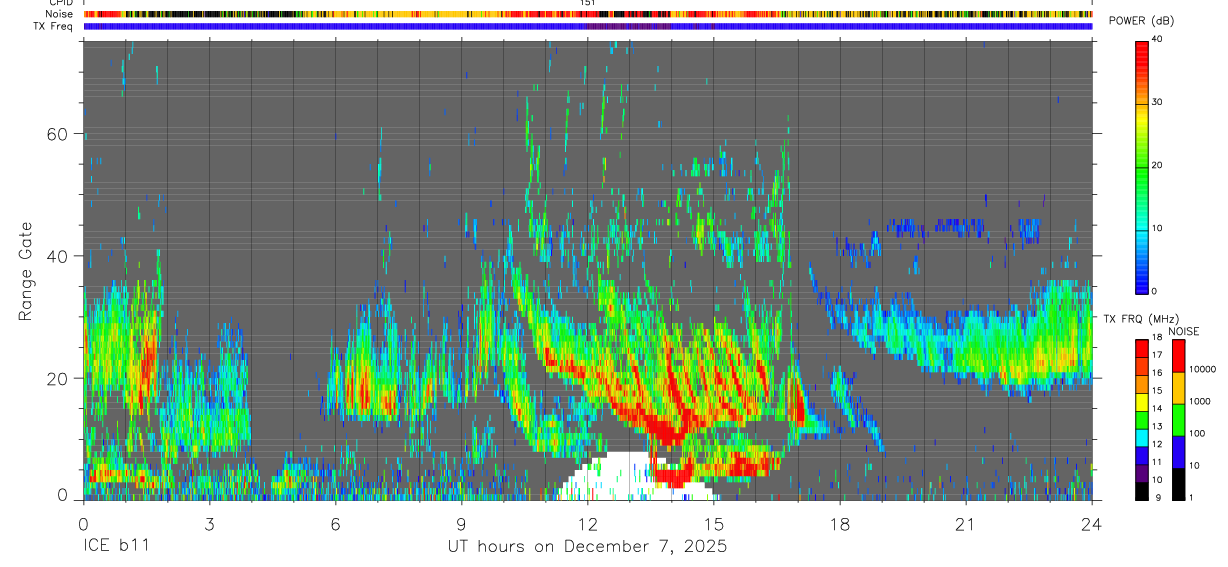Screen dimensions: 1228x567
Task: Click the '9' tick on the UT hours axis
Action: coord(461,523)
